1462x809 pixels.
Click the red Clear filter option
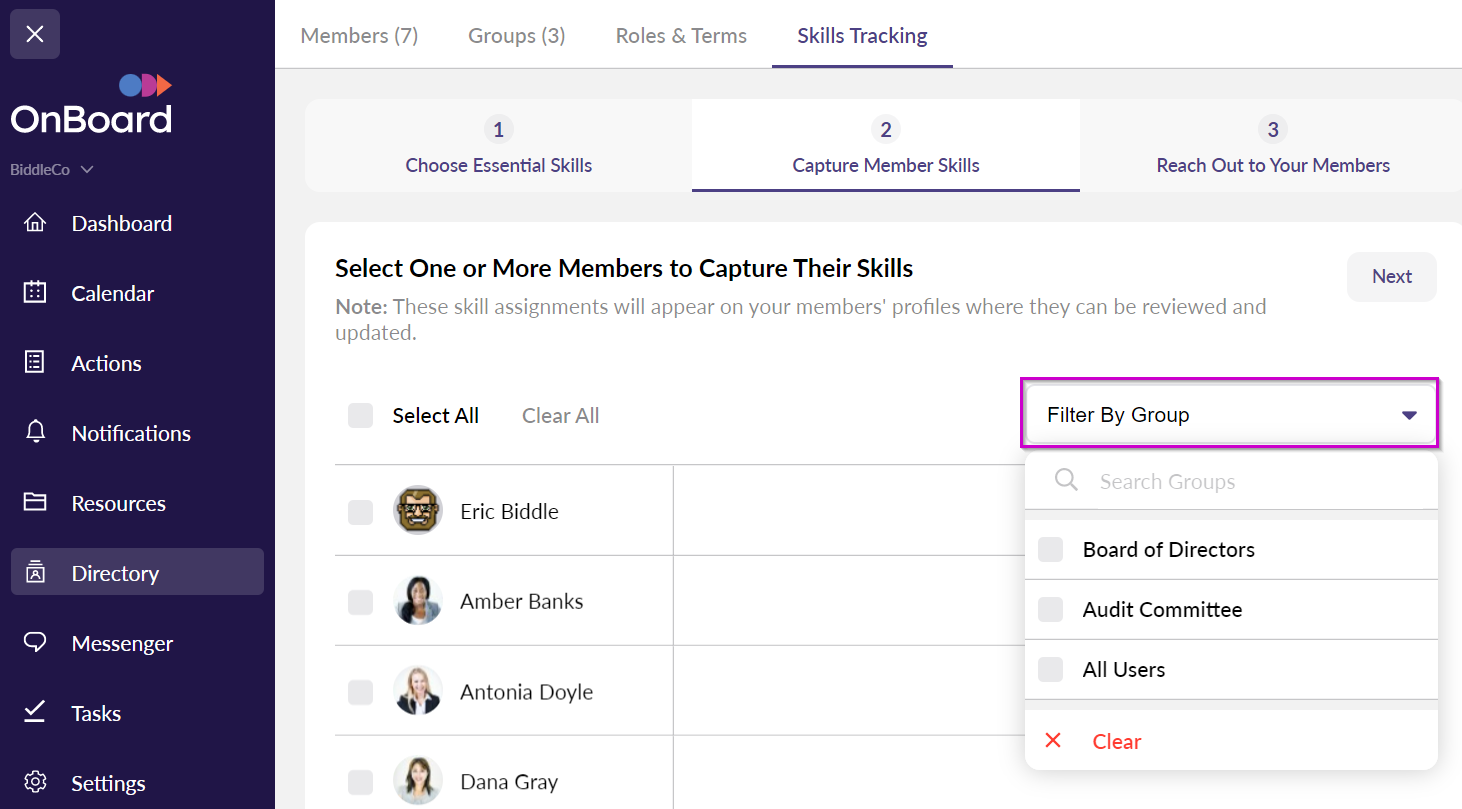pos(1116,741)
